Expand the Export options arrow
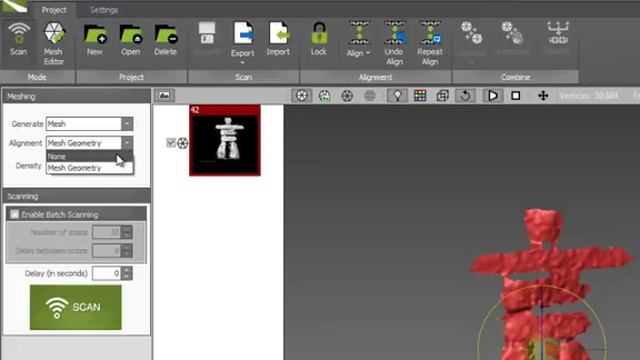 point(242,63)
